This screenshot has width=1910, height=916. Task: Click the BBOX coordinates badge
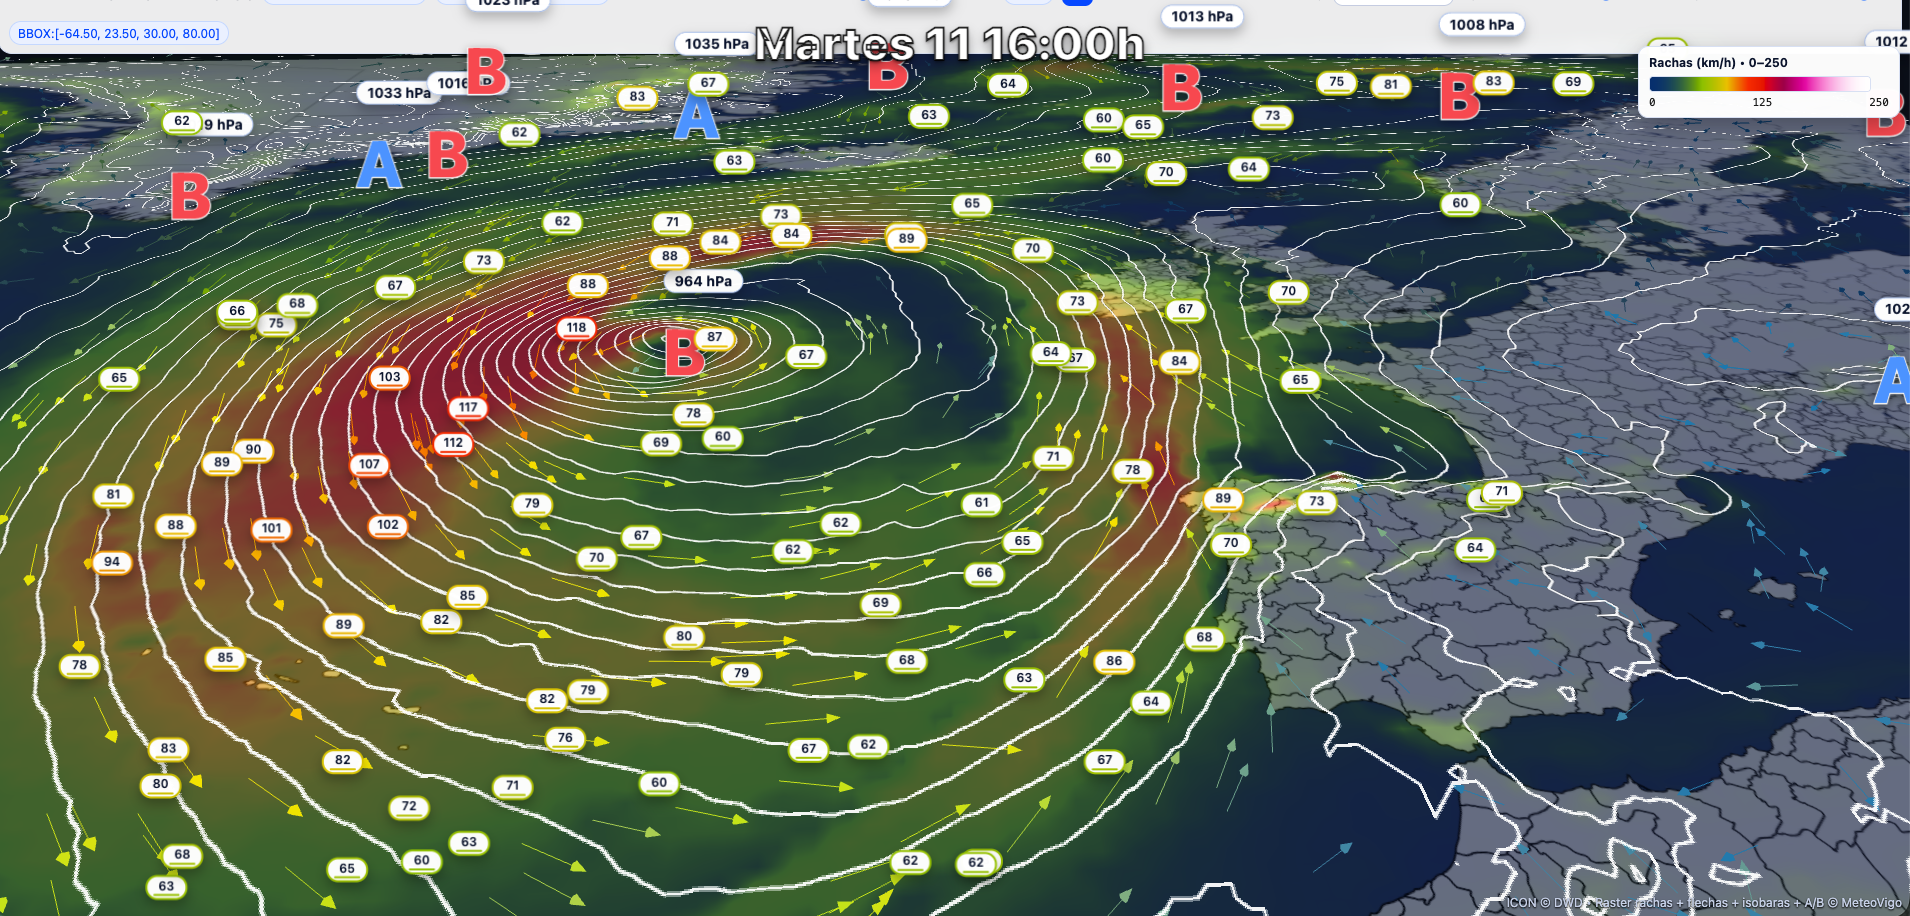pos(119,33)
